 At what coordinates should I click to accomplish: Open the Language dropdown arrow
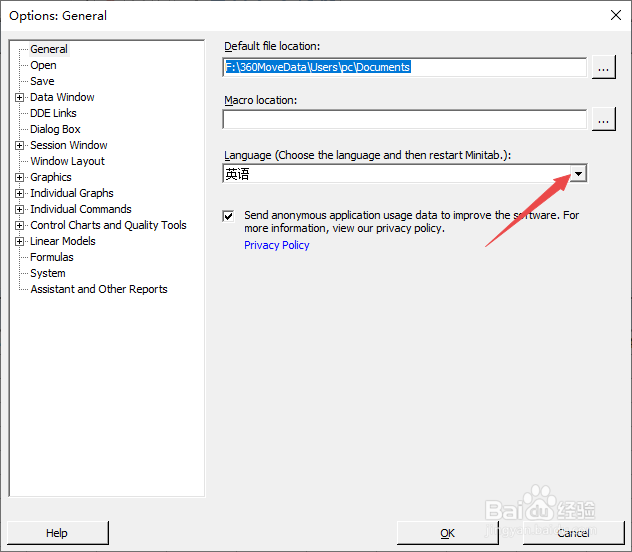[x=578, y=174]
